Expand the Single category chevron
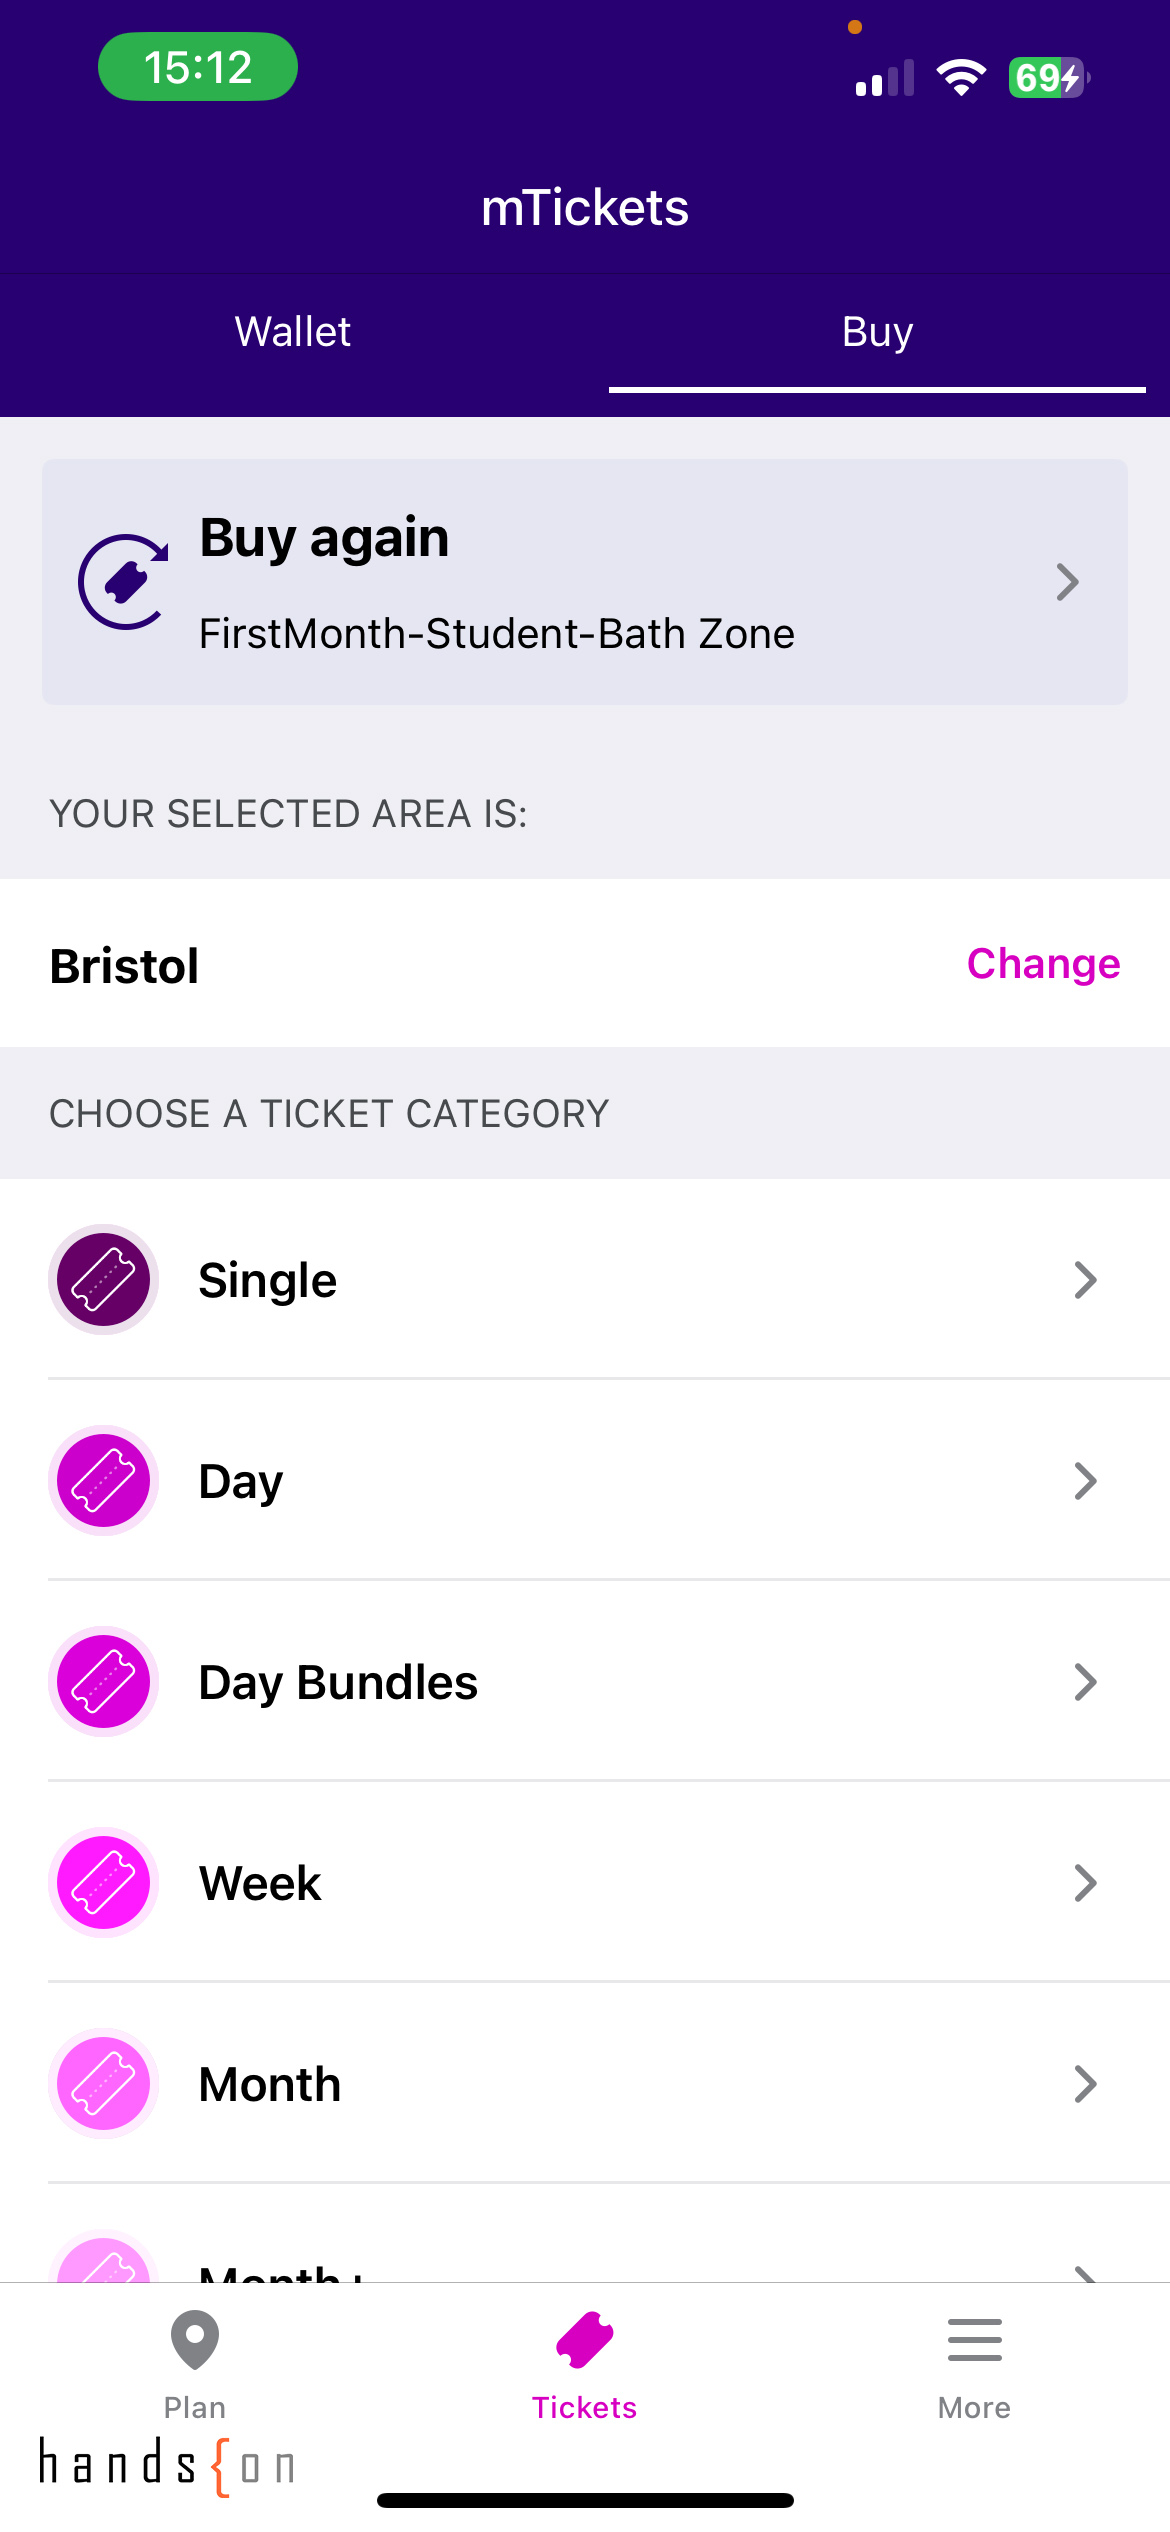This screenshot has height=2532, width=1170. [1085, 1280]
